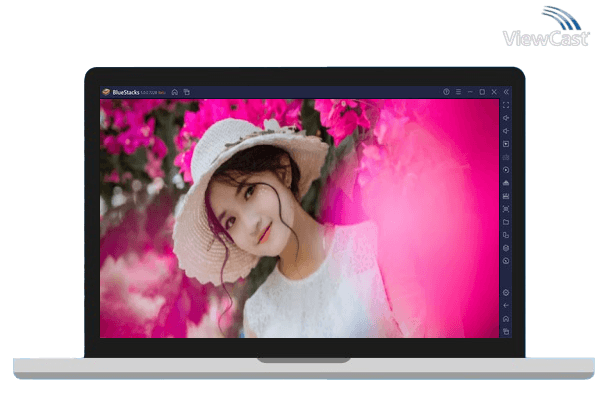
Task: Click the multi-window icon next to Home
Action: point(187,92)
